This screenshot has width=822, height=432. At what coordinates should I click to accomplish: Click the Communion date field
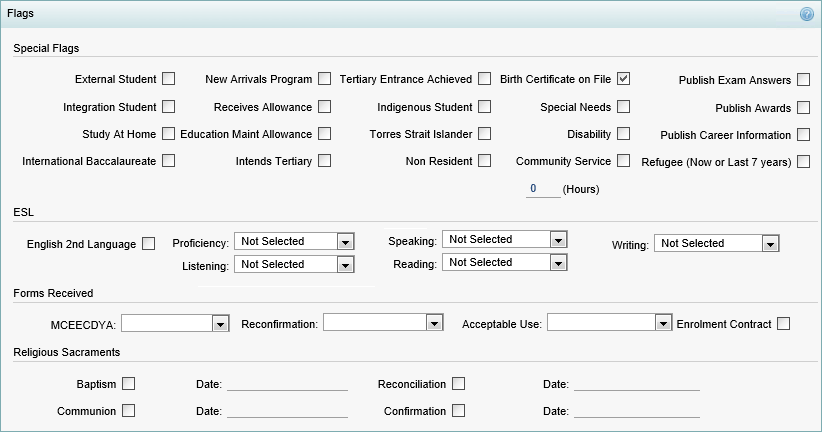coord(287,411)
